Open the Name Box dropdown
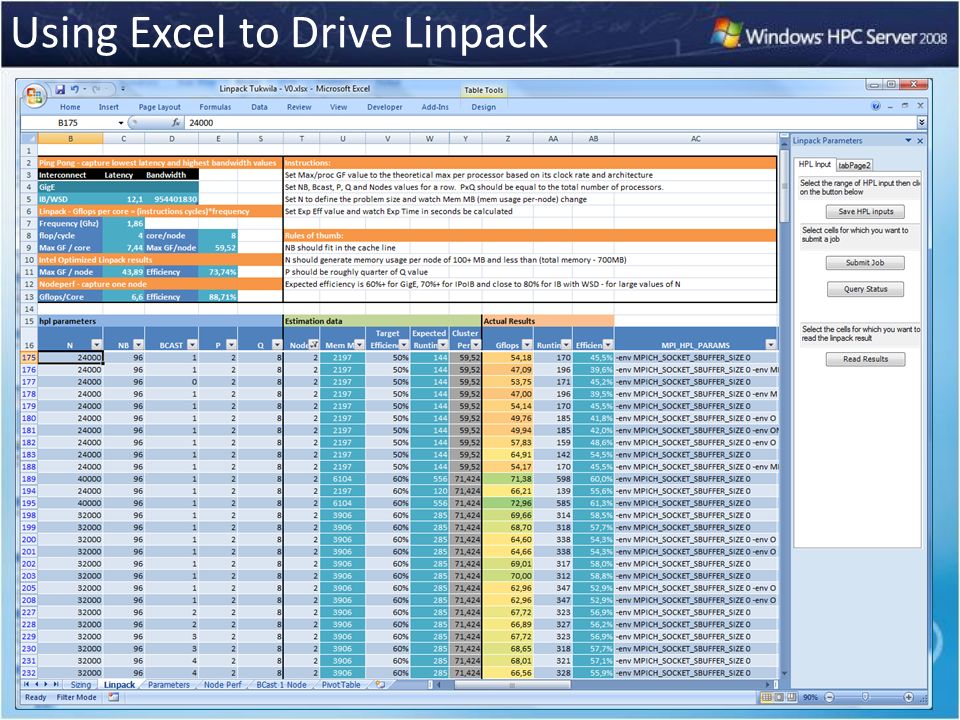Screen dimensions: 960x720 pos(121,123)
